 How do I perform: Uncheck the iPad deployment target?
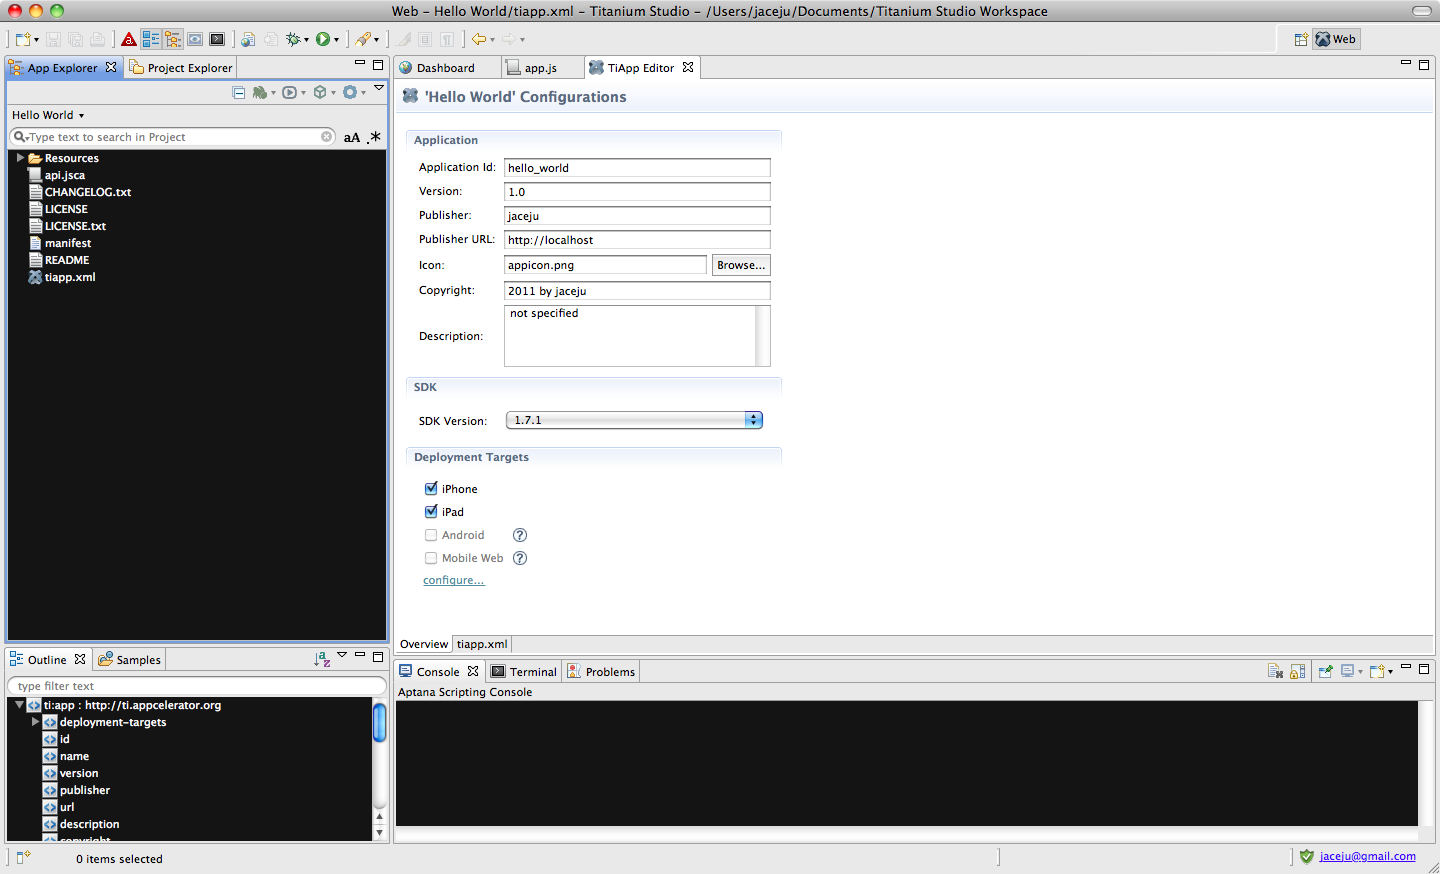point(431,512)
